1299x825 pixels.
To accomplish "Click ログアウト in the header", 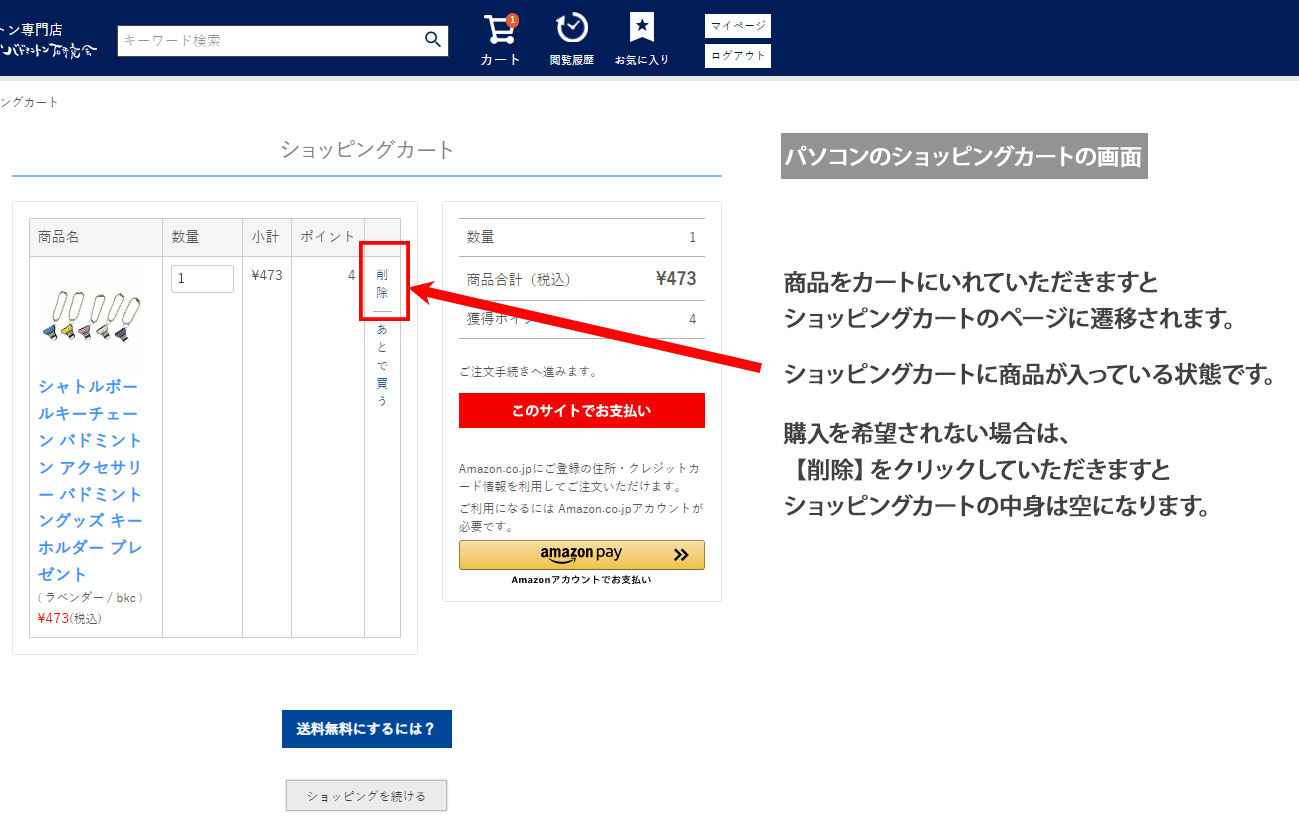I will [738, 56].
